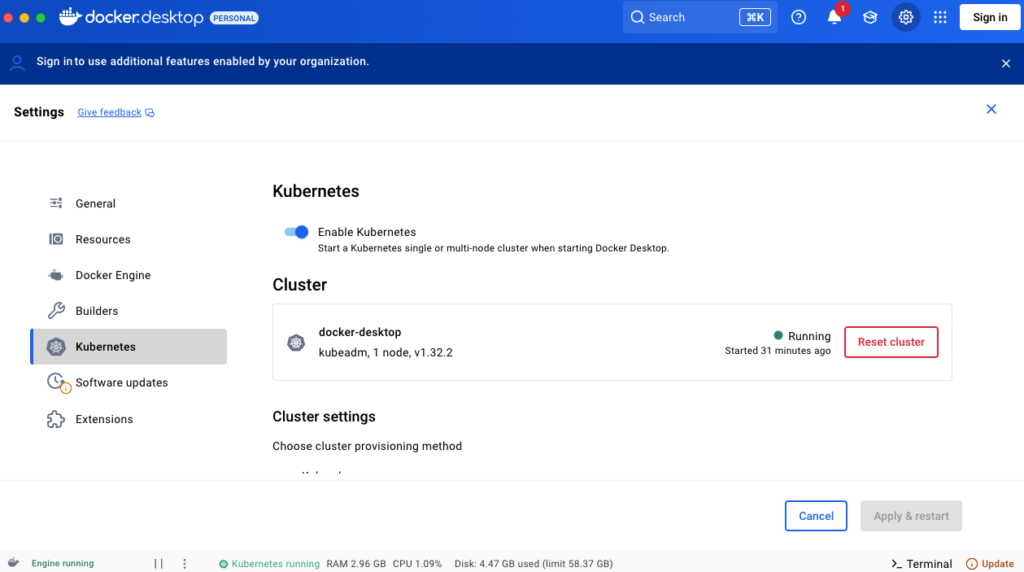Click the Resources sidebar icon

tap(56, 239)
